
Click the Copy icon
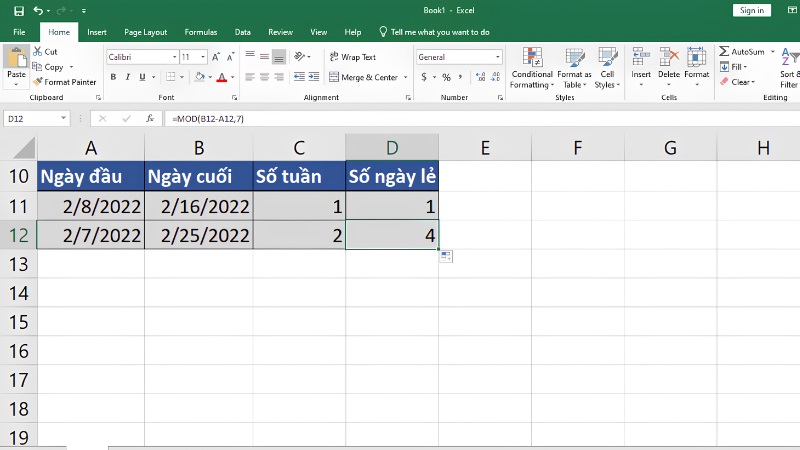(37, 67)
